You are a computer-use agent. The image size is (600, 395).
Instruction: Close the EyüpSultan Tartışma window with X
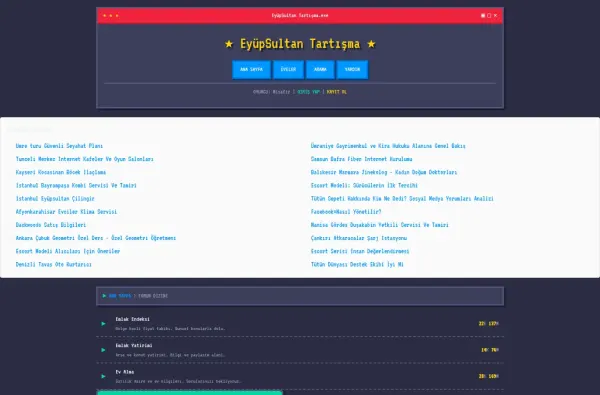495,16
